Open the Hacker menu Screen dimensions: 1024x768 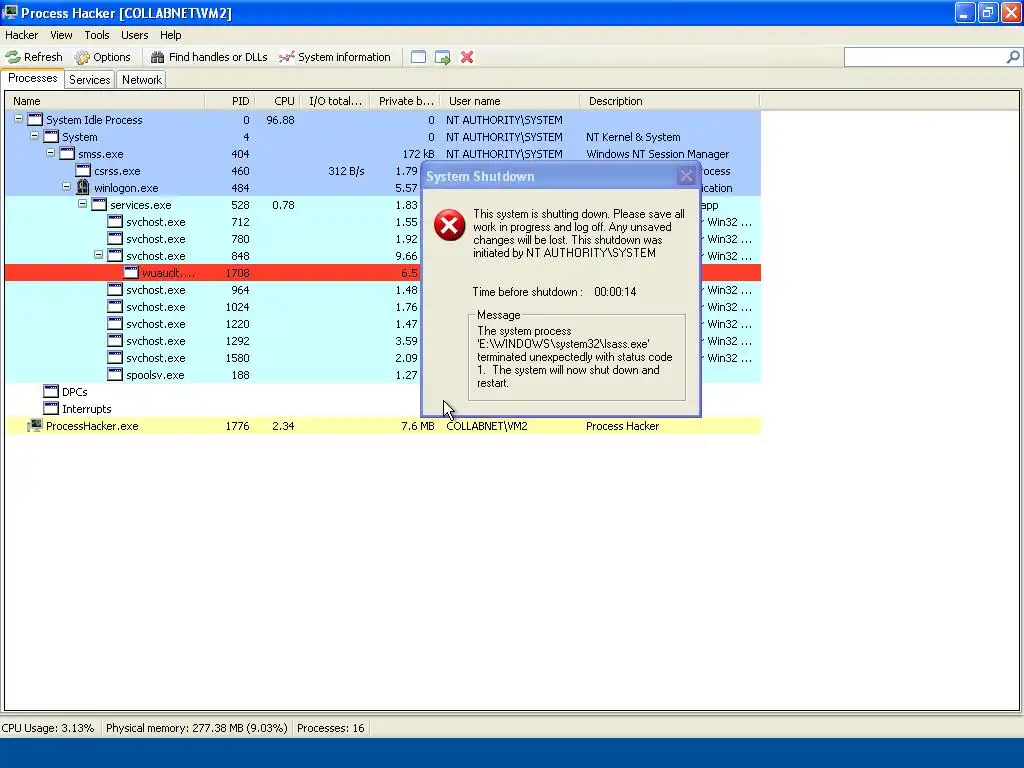[22, 35]
